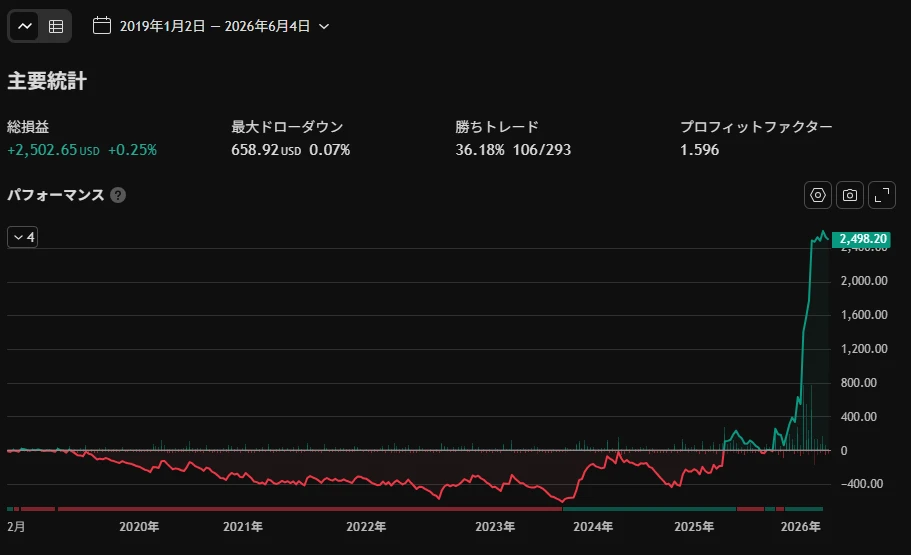Select the −400.00 price scale label

pyautogui.click(x=862, y=484)
